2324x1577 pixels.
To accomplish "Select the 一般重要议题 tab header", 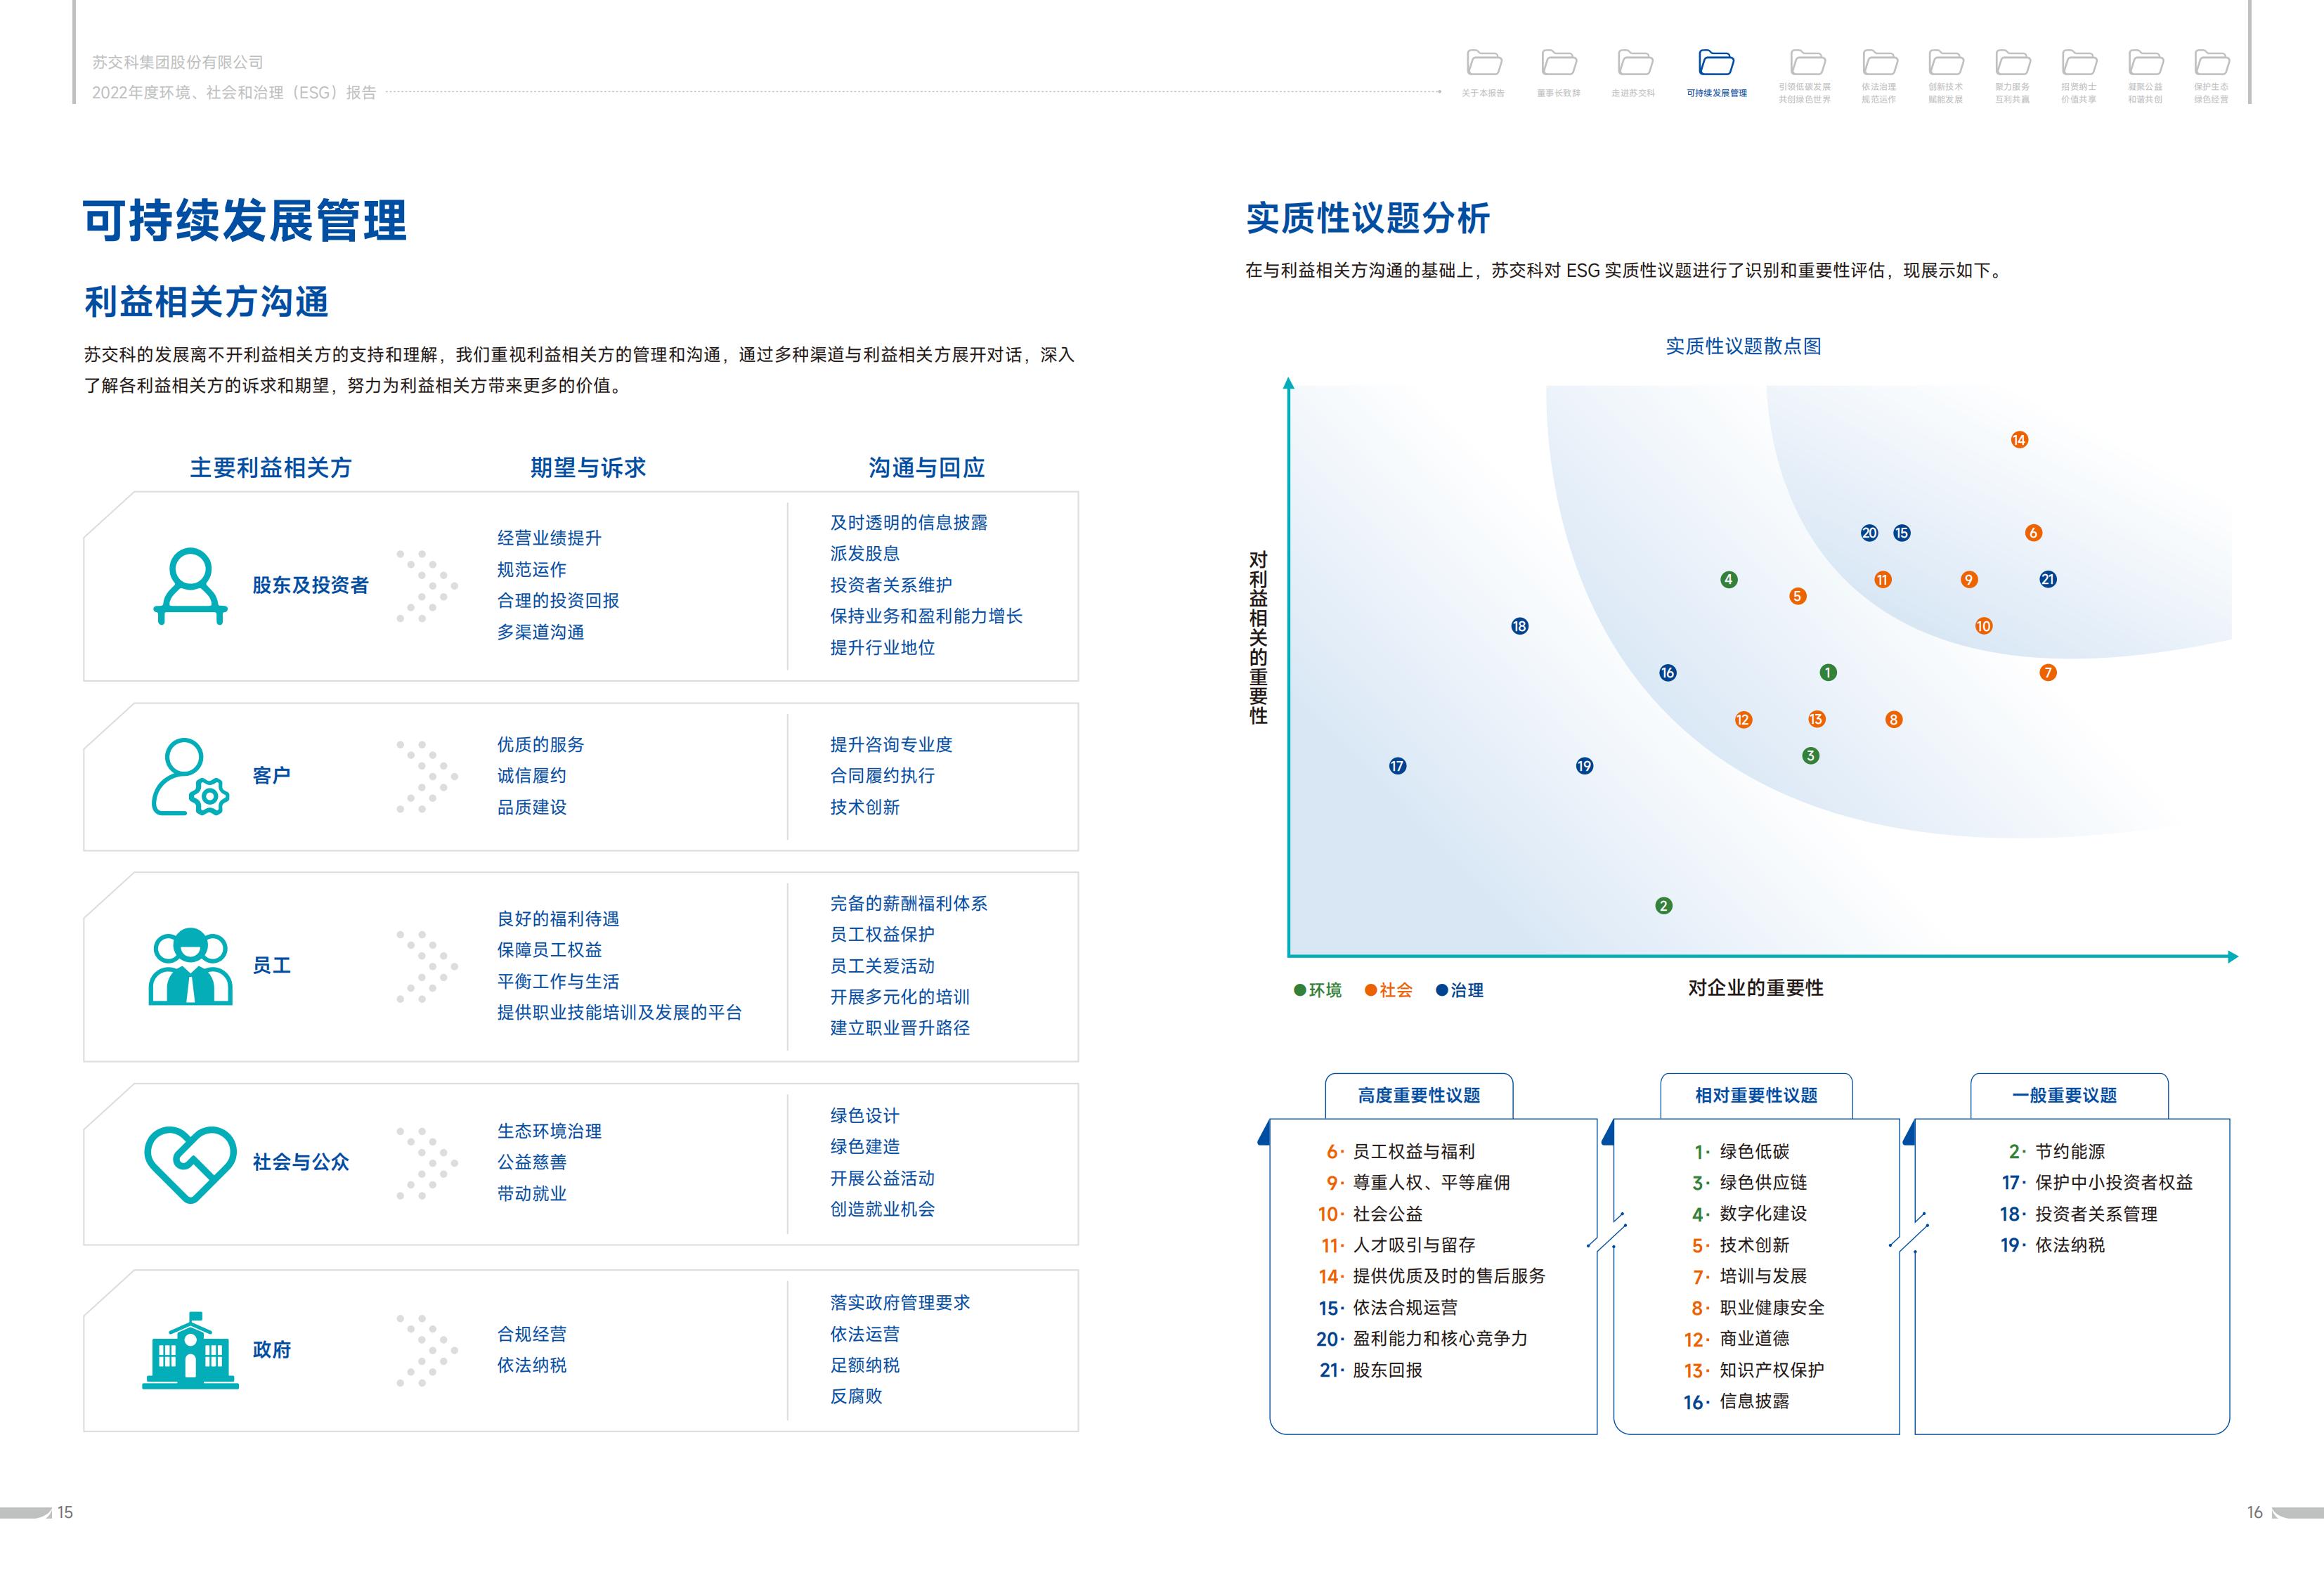I will point(2064,1096).
